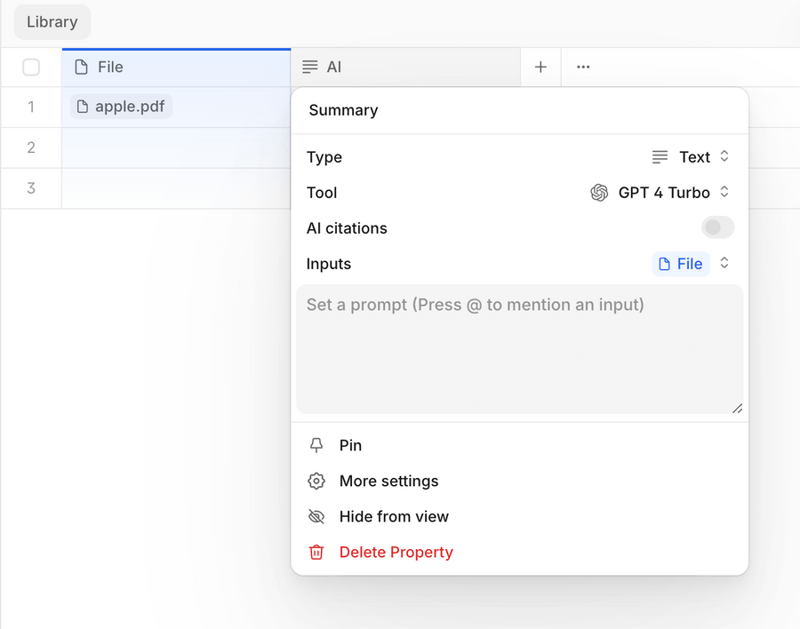Screen dimensions: 800x629
Task: Add a new property with the plus button
Action: click(540, 67)
